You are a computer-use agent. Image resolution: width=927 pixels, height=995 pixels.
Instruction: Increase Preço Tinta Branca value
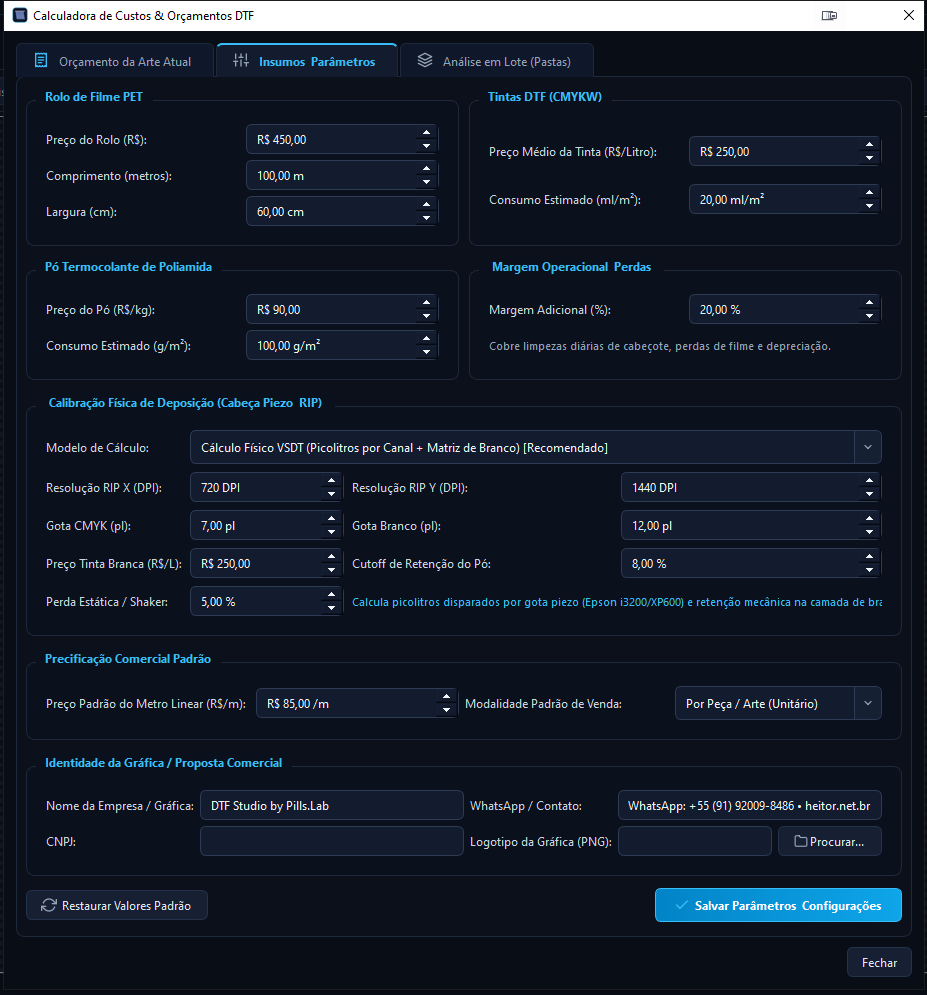coord(331,557)
